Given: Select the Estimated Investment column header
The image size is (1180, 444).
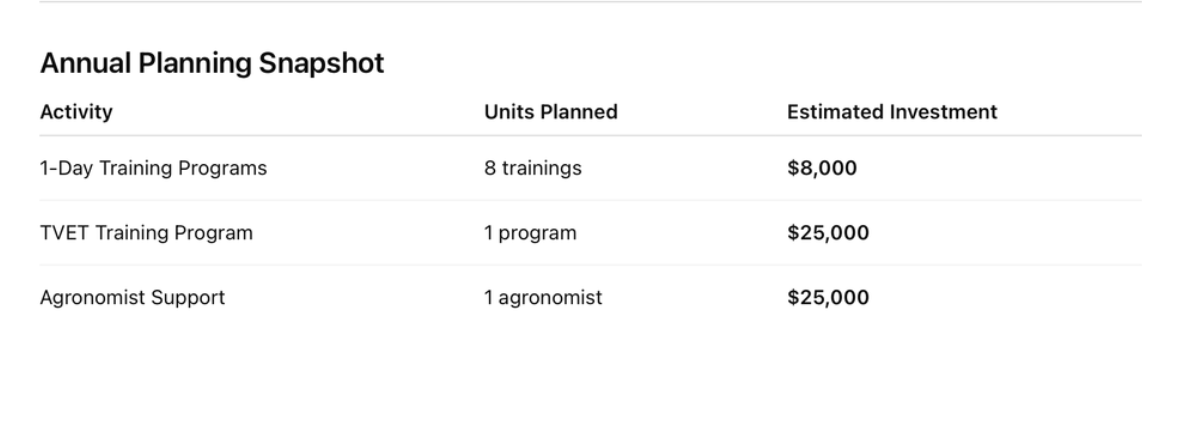Looking at the screenshot, I should click(x=891, y=112).
